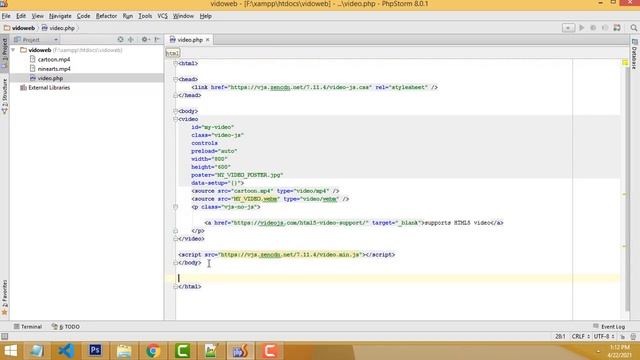Toggle the read-only lock icon
Image resolution: width=640 pixels, height=360 pixels.
(622, 337)
